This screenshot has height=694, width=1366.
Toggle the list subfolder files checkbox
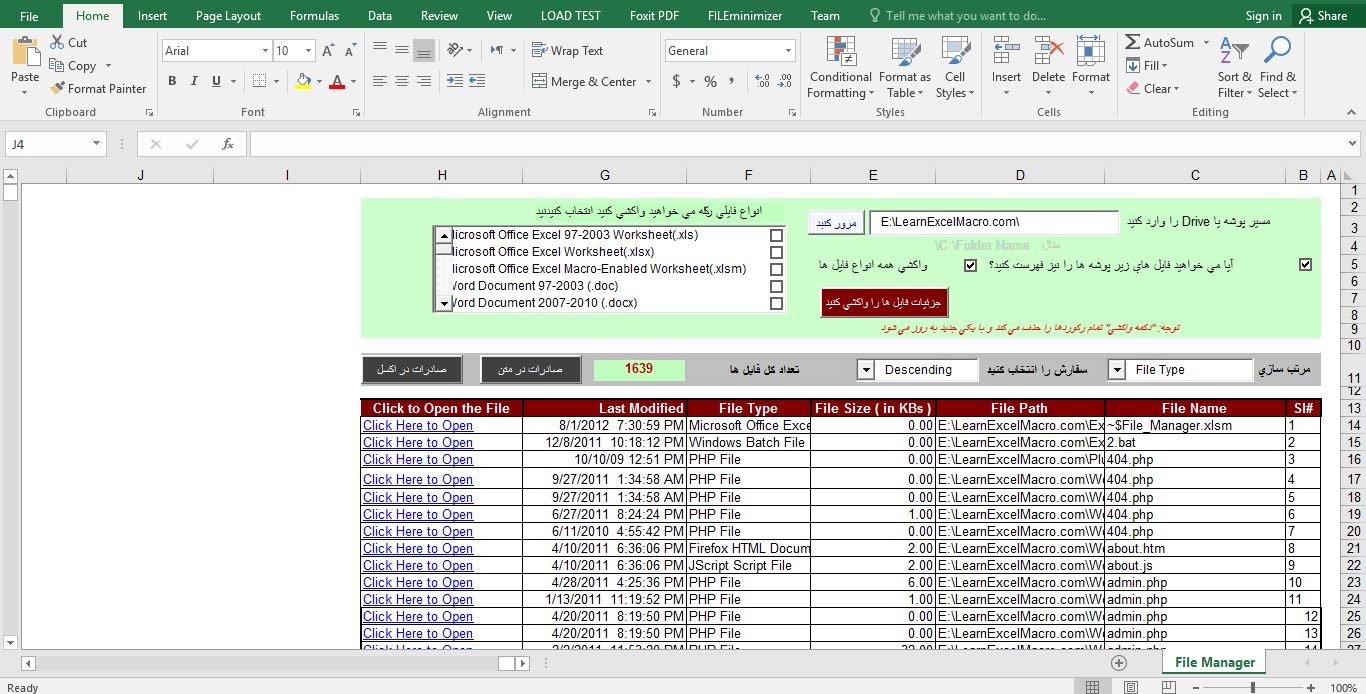pos(1304,265)
